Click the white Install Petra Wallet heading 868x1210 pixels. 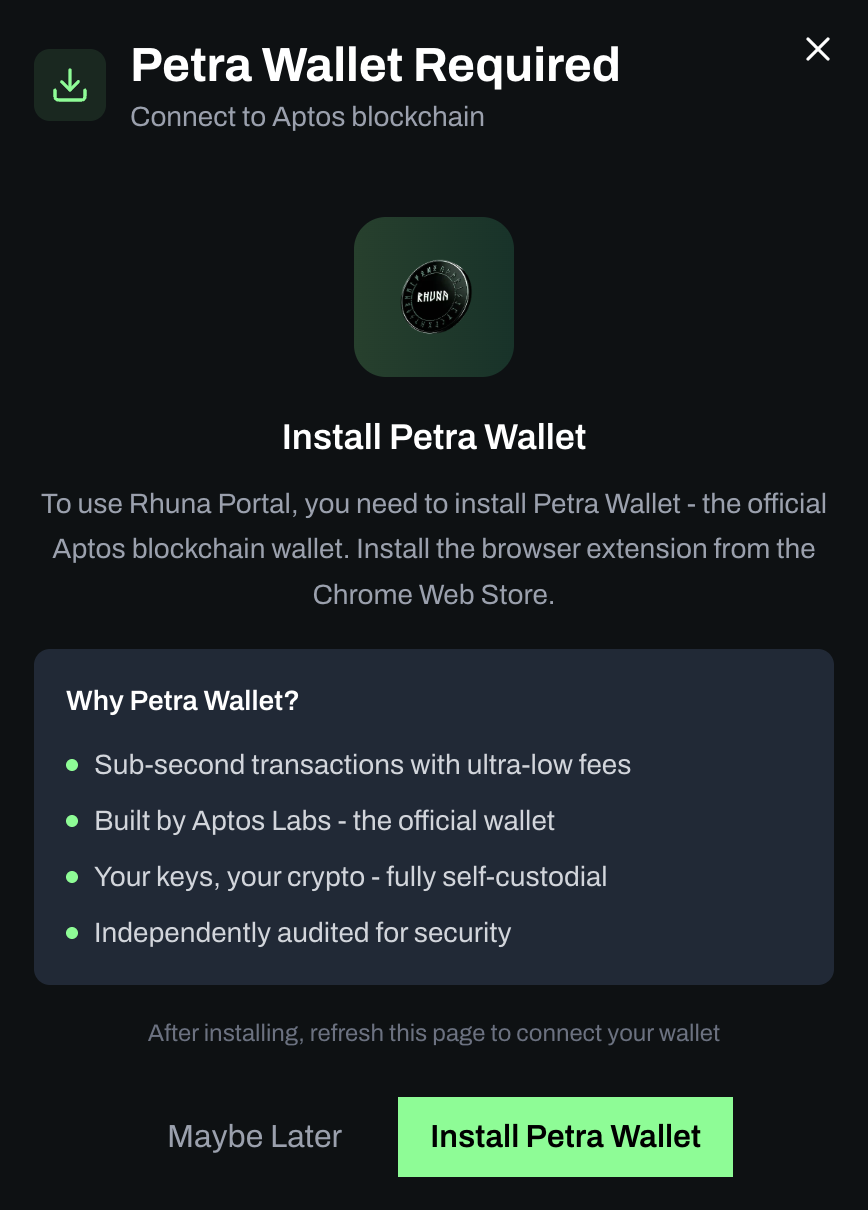pos(434,437)
